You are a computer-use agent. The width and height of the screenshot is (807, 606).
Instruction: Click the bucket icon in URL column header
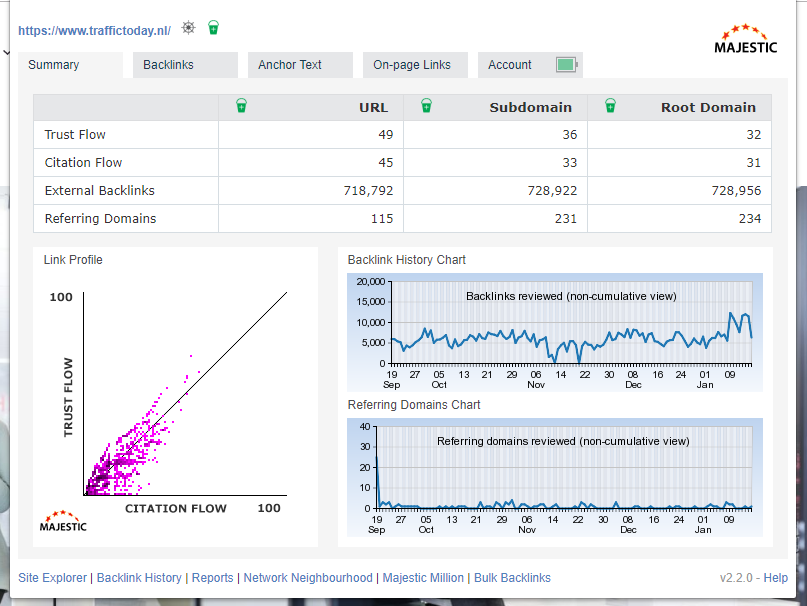pos(241,106)
